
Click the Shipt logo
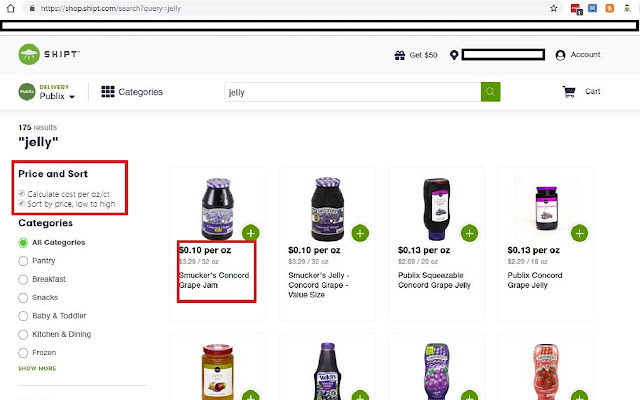coord(49,54)
